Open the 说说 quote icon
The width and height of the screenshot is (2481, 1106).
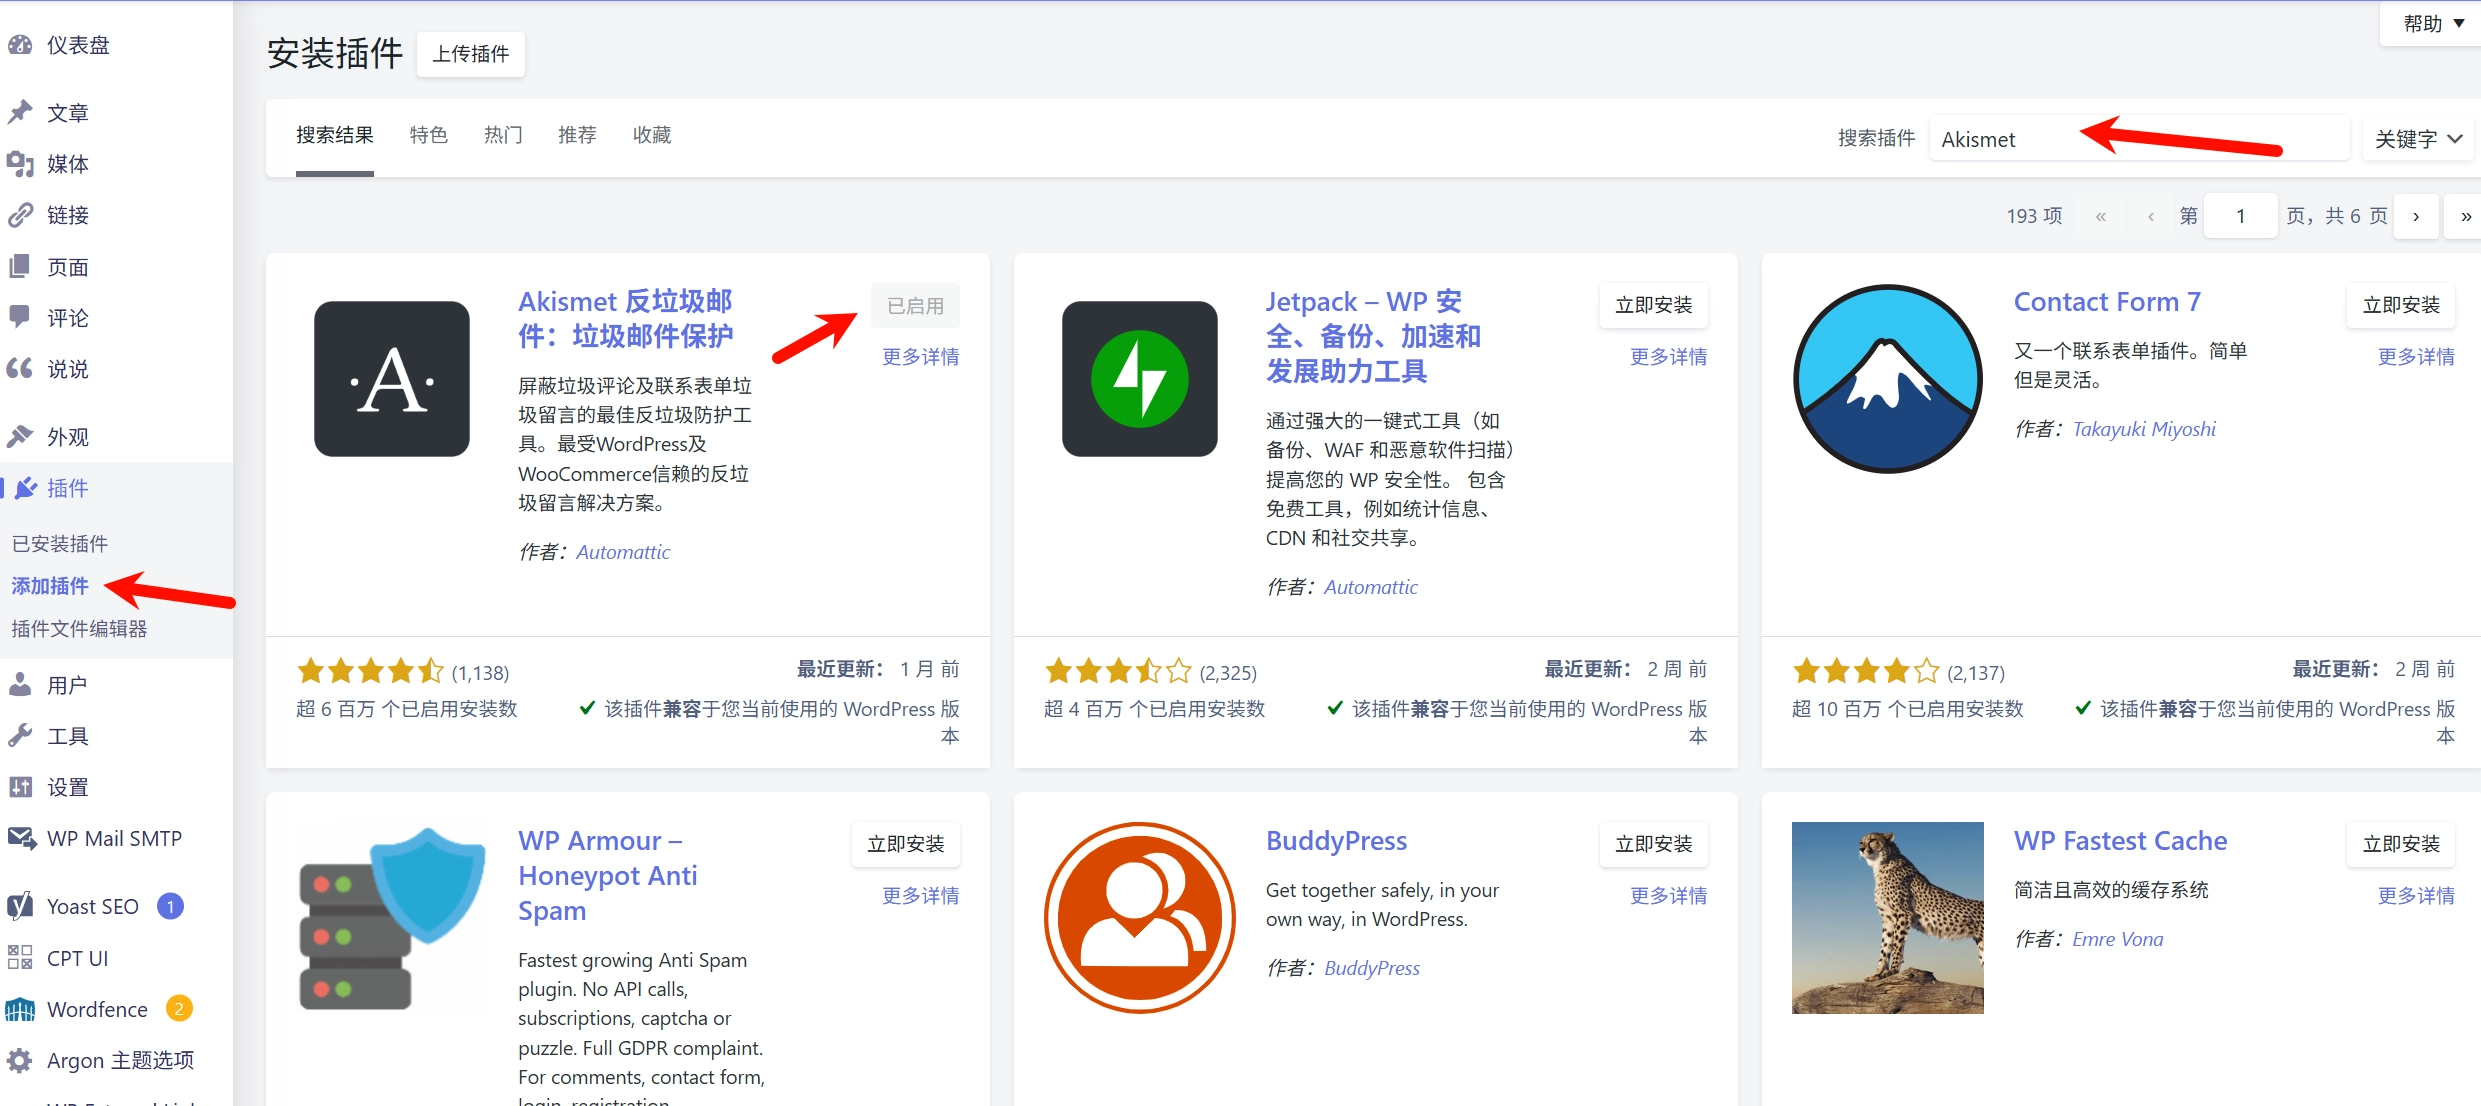(20, 369)
